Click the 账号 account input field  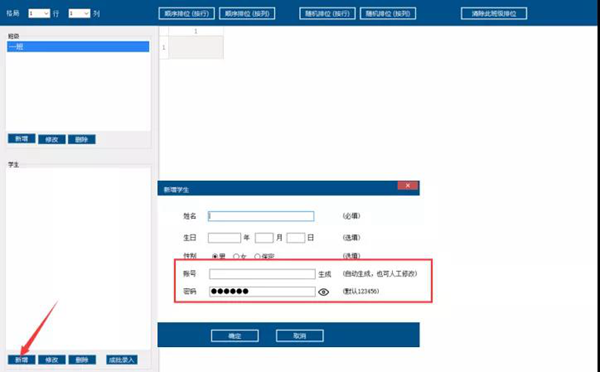tap(262, 274)
